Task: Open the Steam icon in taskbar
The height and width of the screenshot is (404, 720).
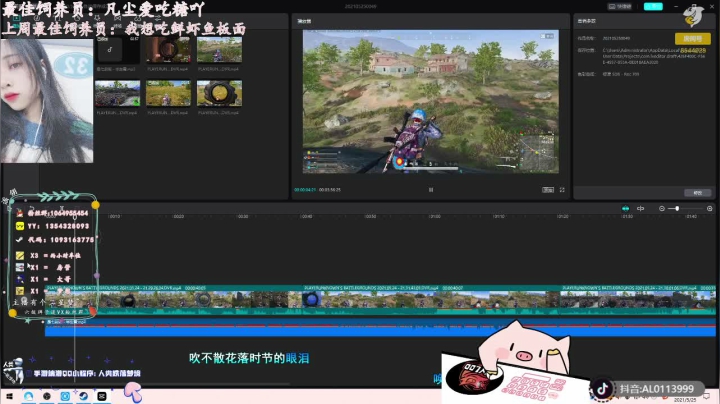Action: [x=84, y=396]
